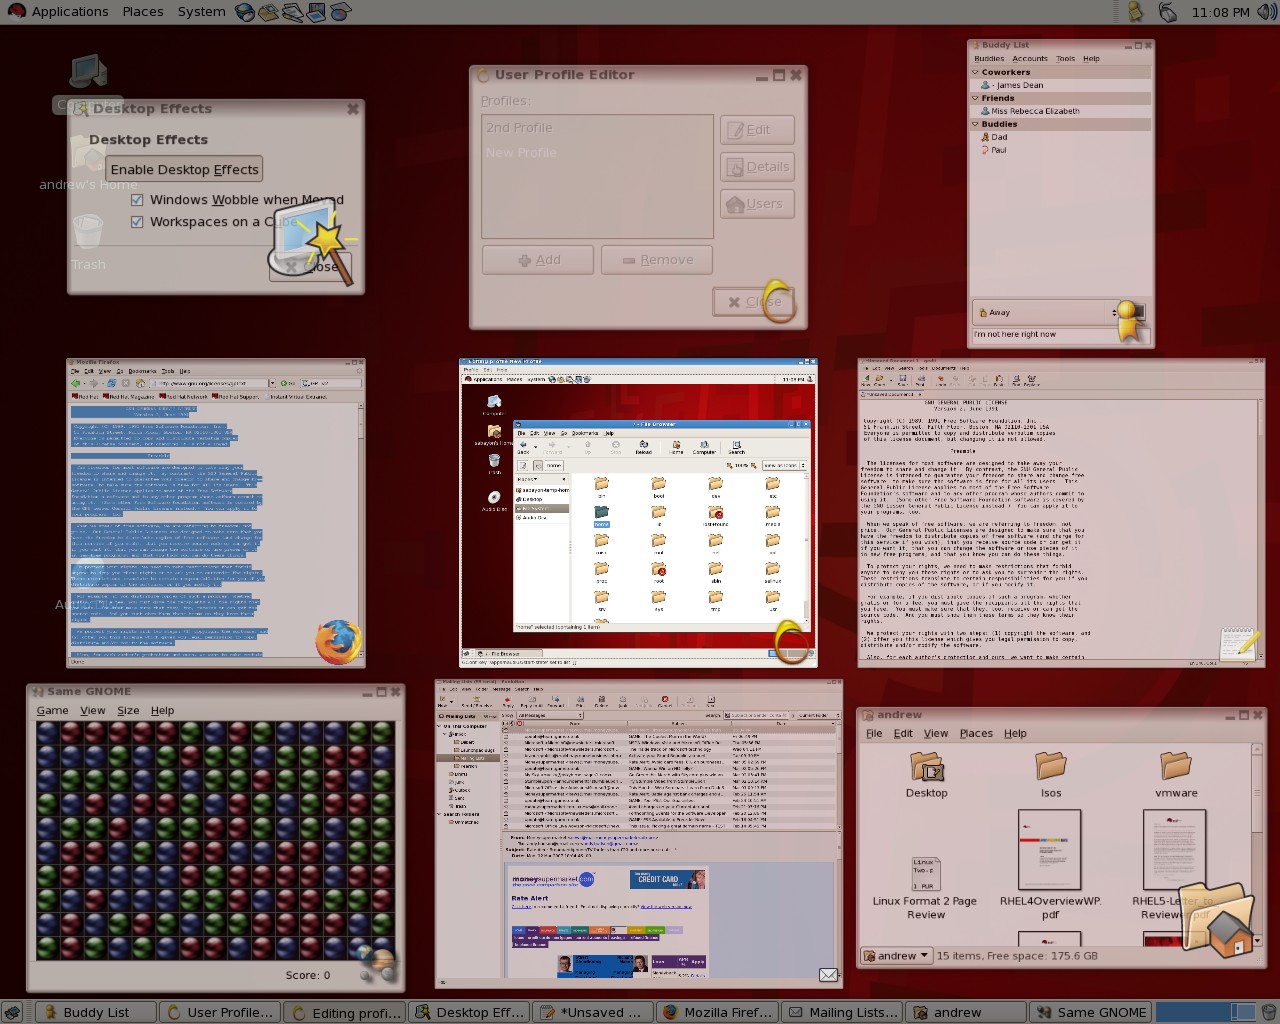Screen dimensions: 1280x1024
Task: Open the andrew location dropdown in file browser
Action: pos(896,955)
